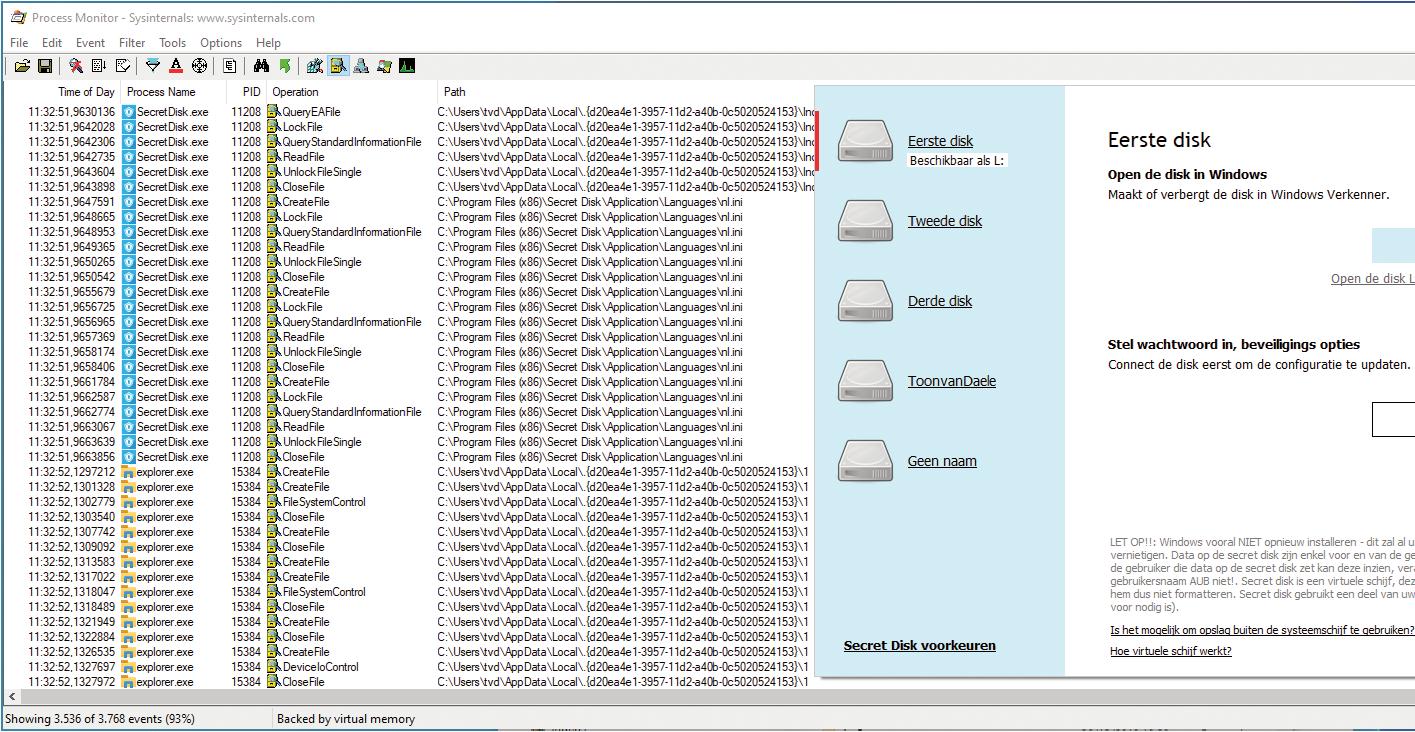
Task: Click the 'Open de disk L' link
Action: [1372, 279]
